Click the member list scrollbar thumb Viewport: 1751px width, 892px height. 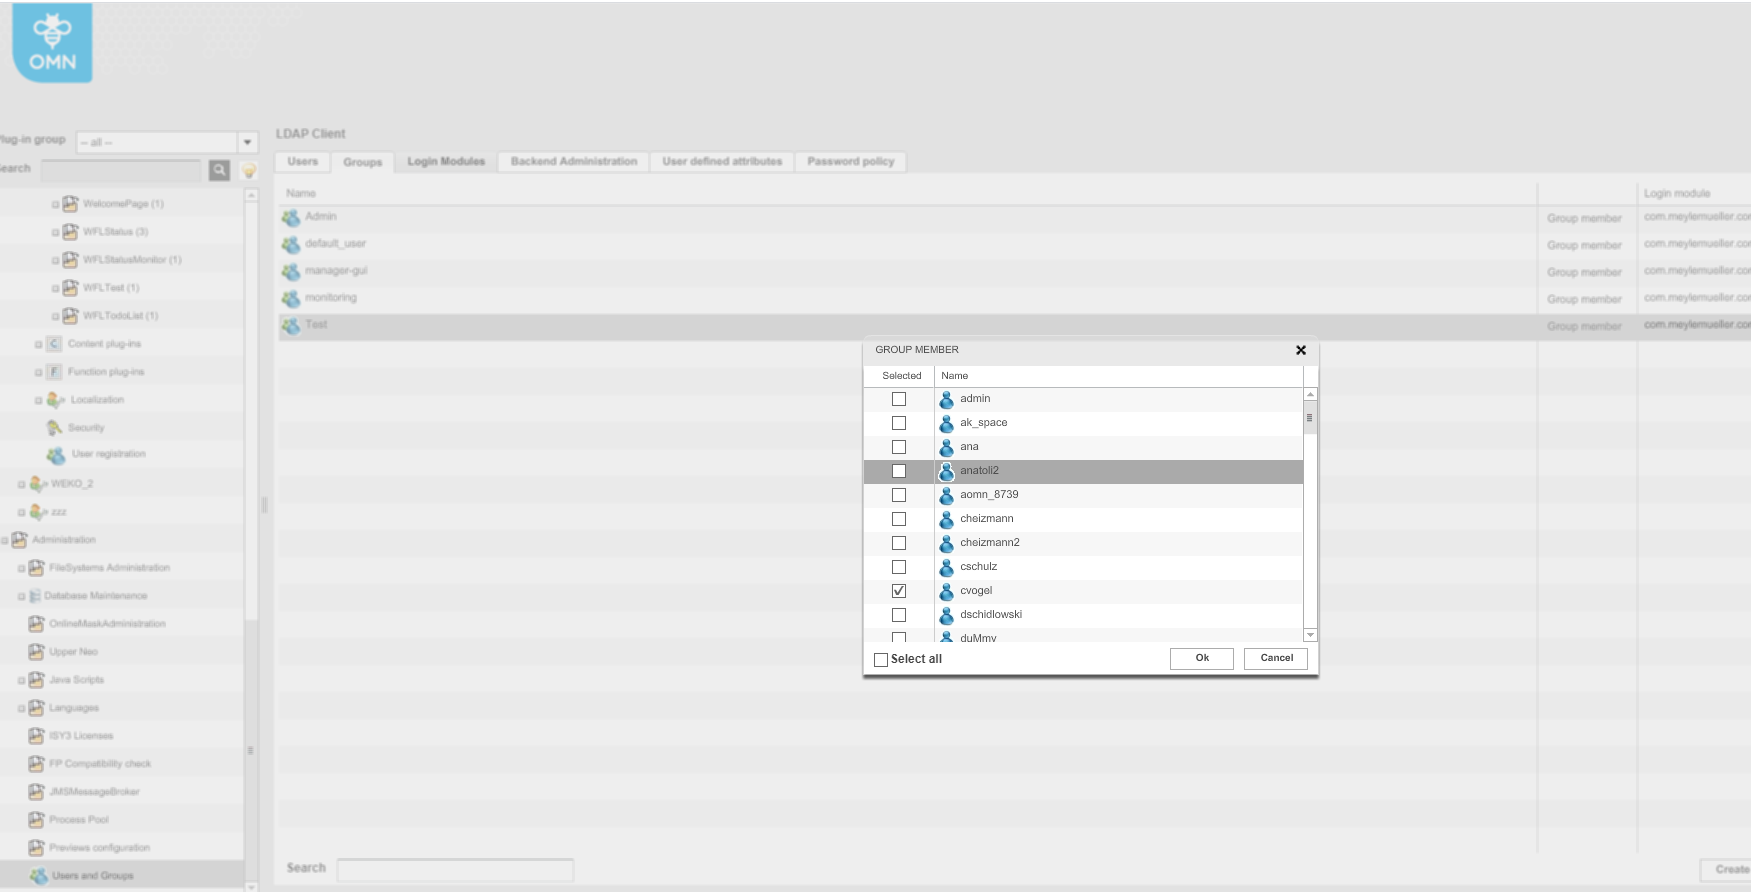tap(1310, 418)
